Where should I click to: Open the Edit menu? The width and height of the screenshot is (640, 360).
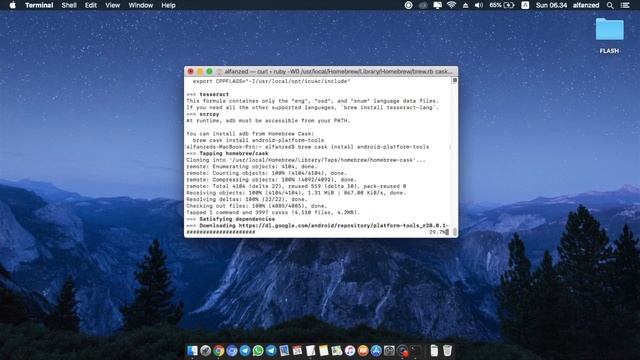[91, 5]
